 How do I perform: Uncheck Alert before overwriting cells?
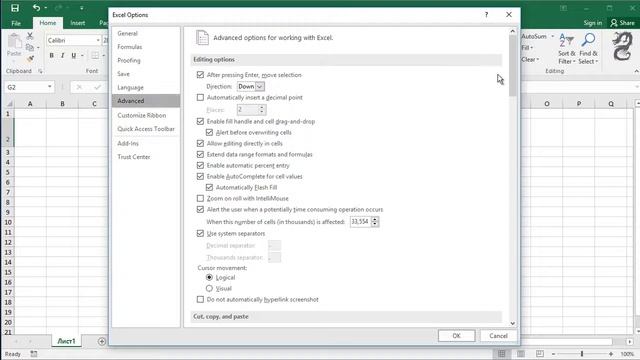pos(209,132)
